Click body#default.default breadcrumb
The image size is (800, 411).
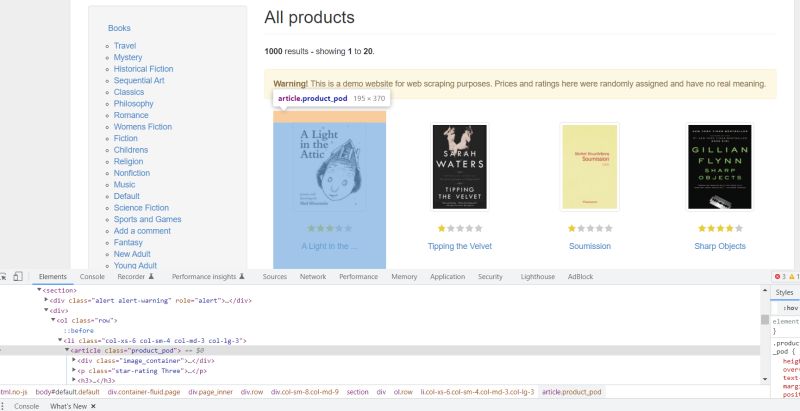pos(67,392)
